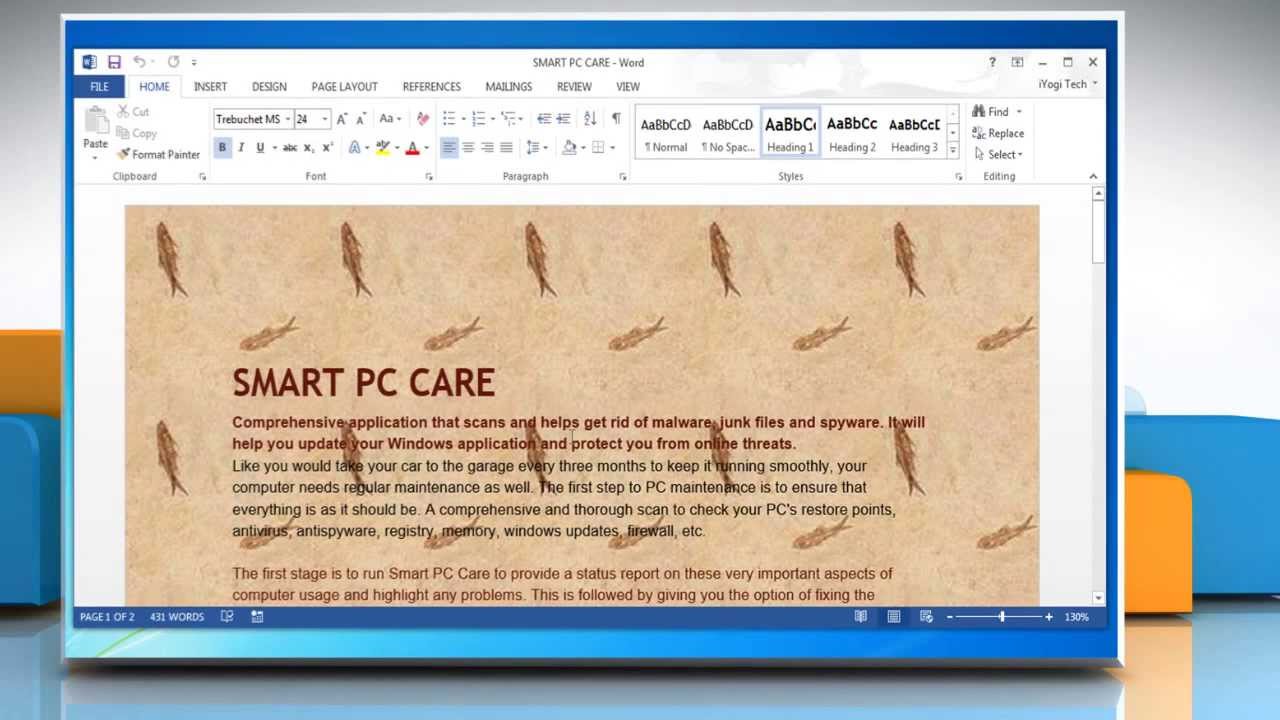
Task: Switch to Read Mode view in status bar
Action: 860,617
